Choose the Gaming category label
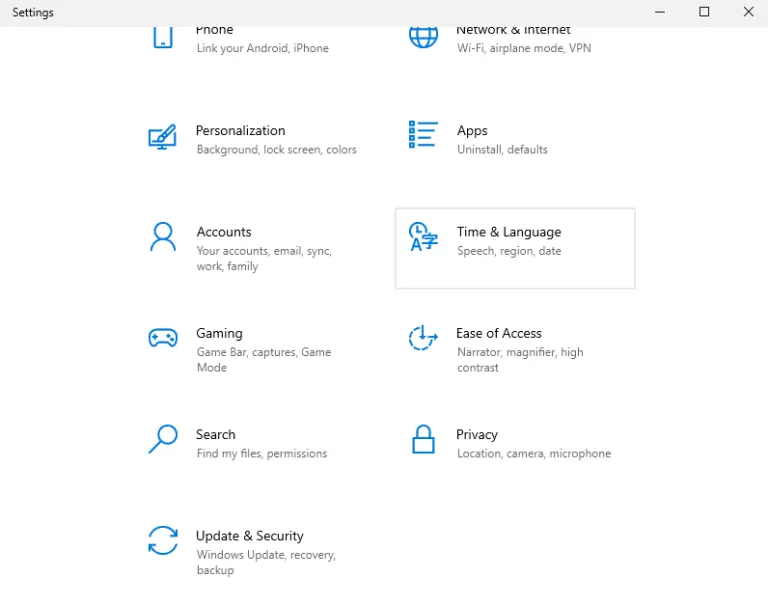Image resolution: width=768 pixels, height=606 pixels. coord(219,334)
